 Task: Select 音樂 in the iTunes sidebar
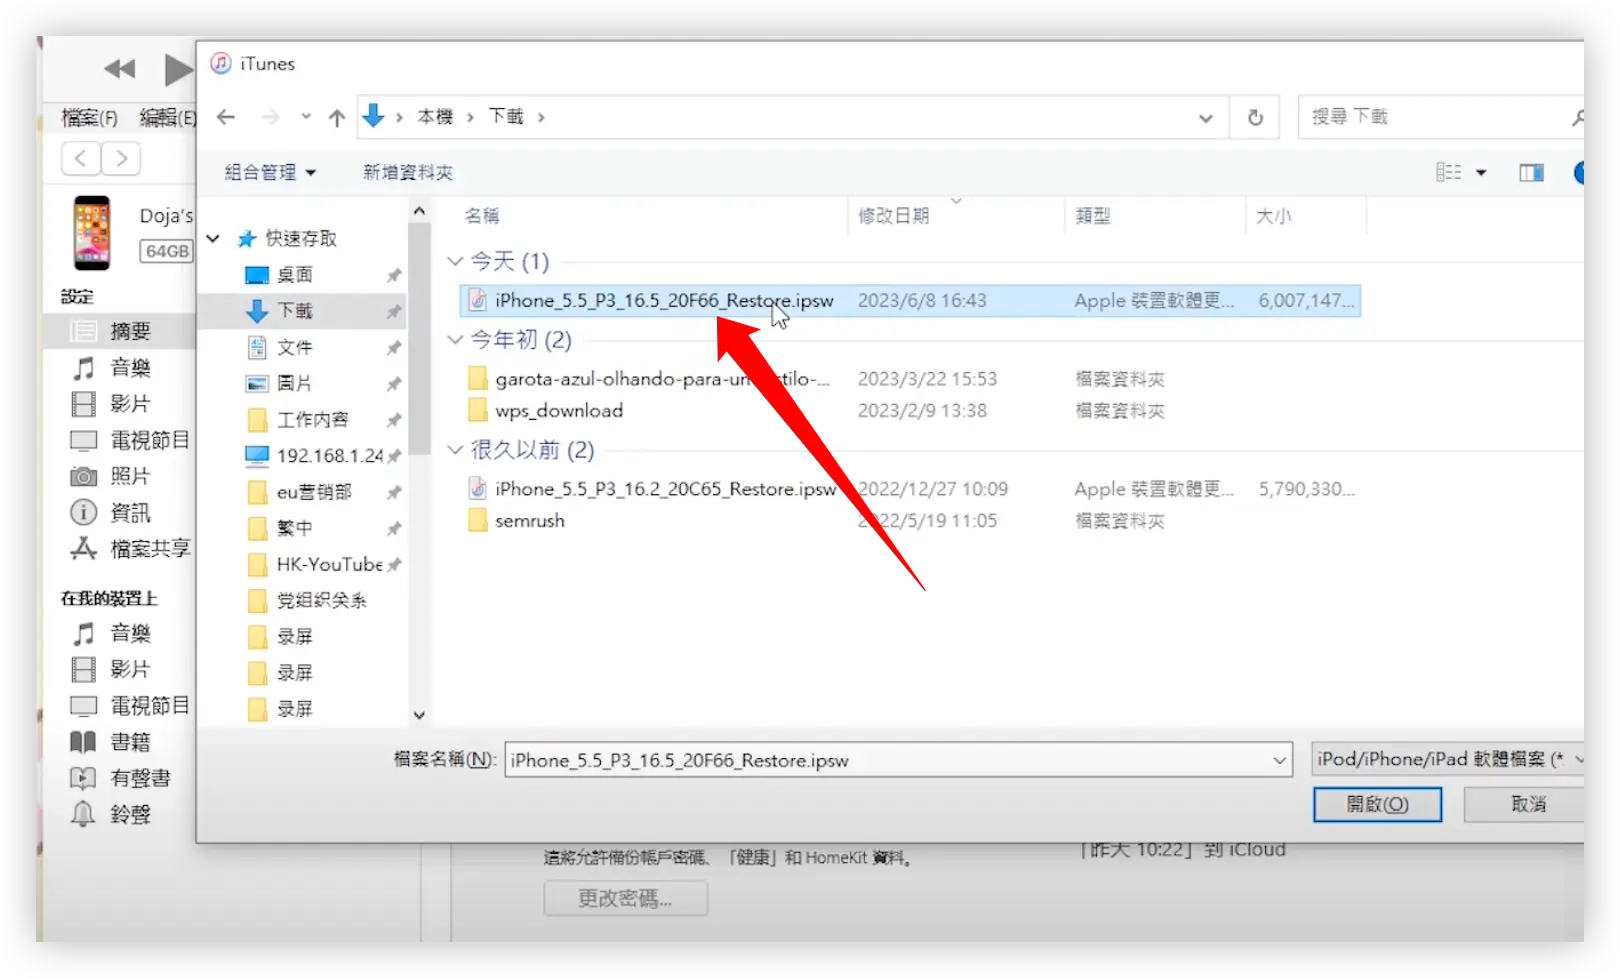(128, 367)
